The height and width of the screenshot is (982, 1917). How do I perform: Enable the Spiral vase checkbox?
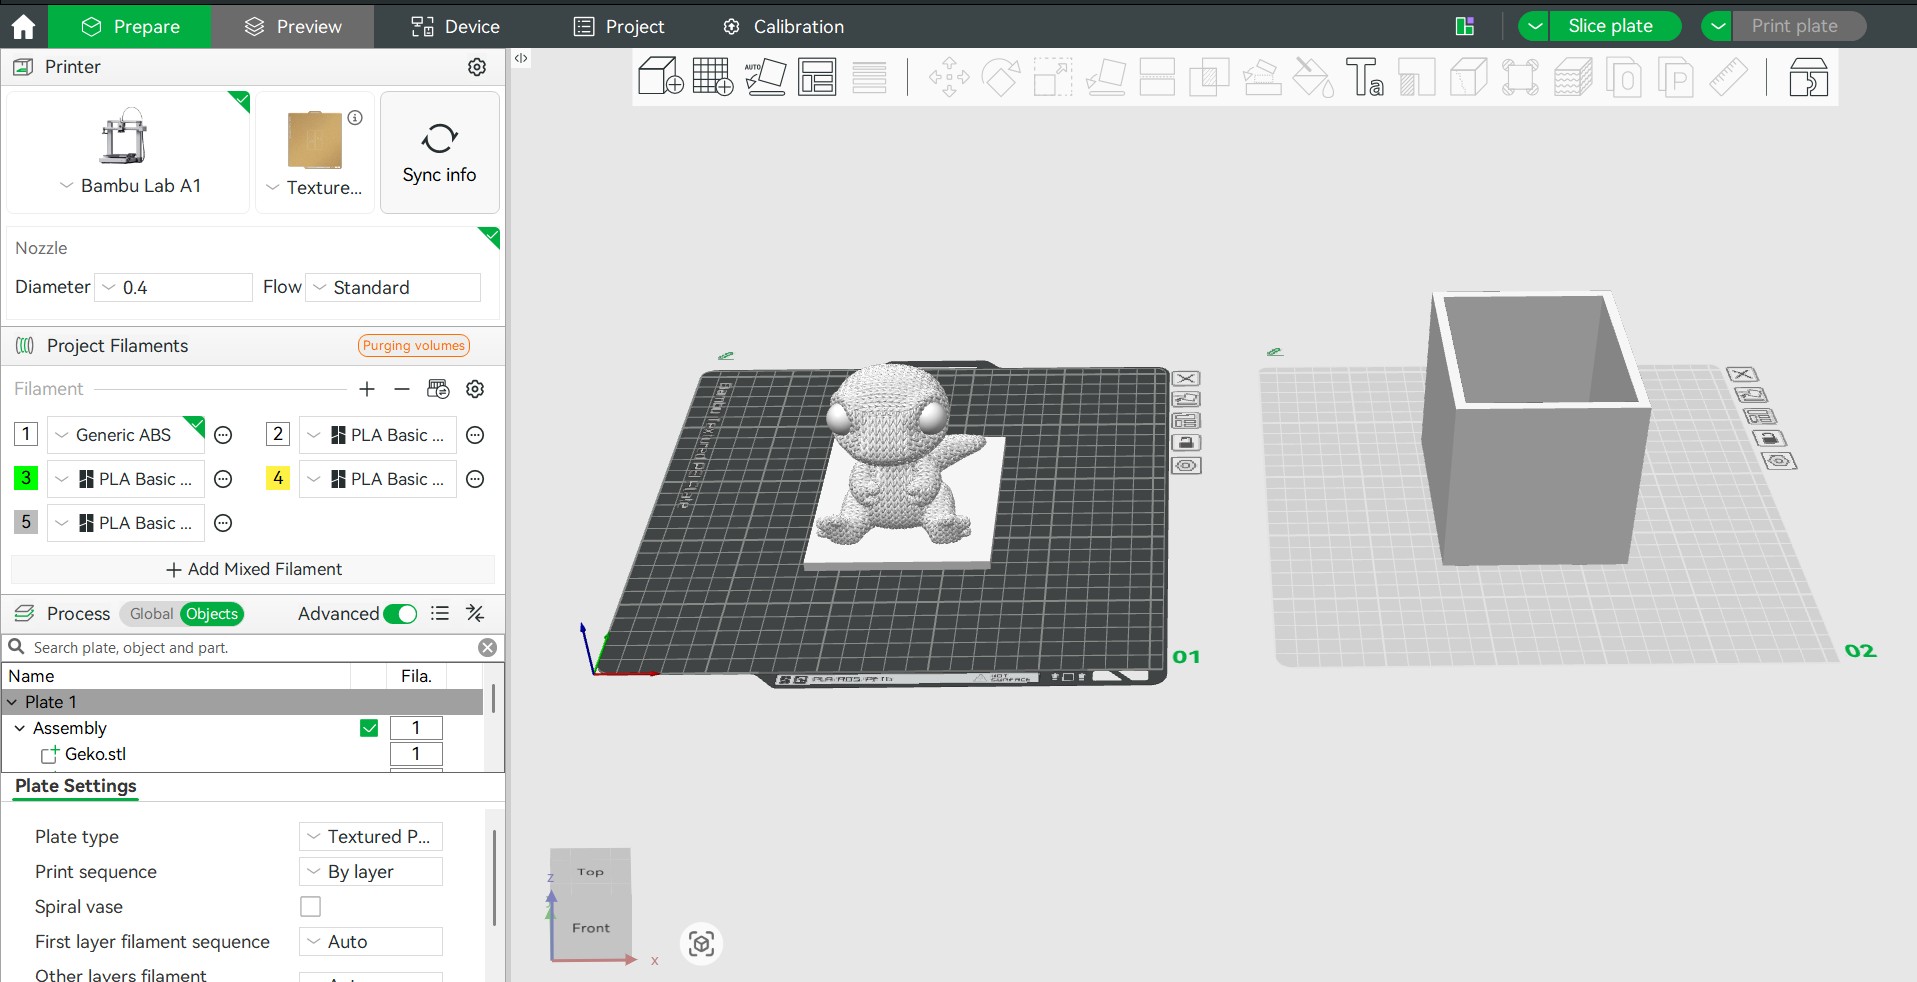coord(311,907)
